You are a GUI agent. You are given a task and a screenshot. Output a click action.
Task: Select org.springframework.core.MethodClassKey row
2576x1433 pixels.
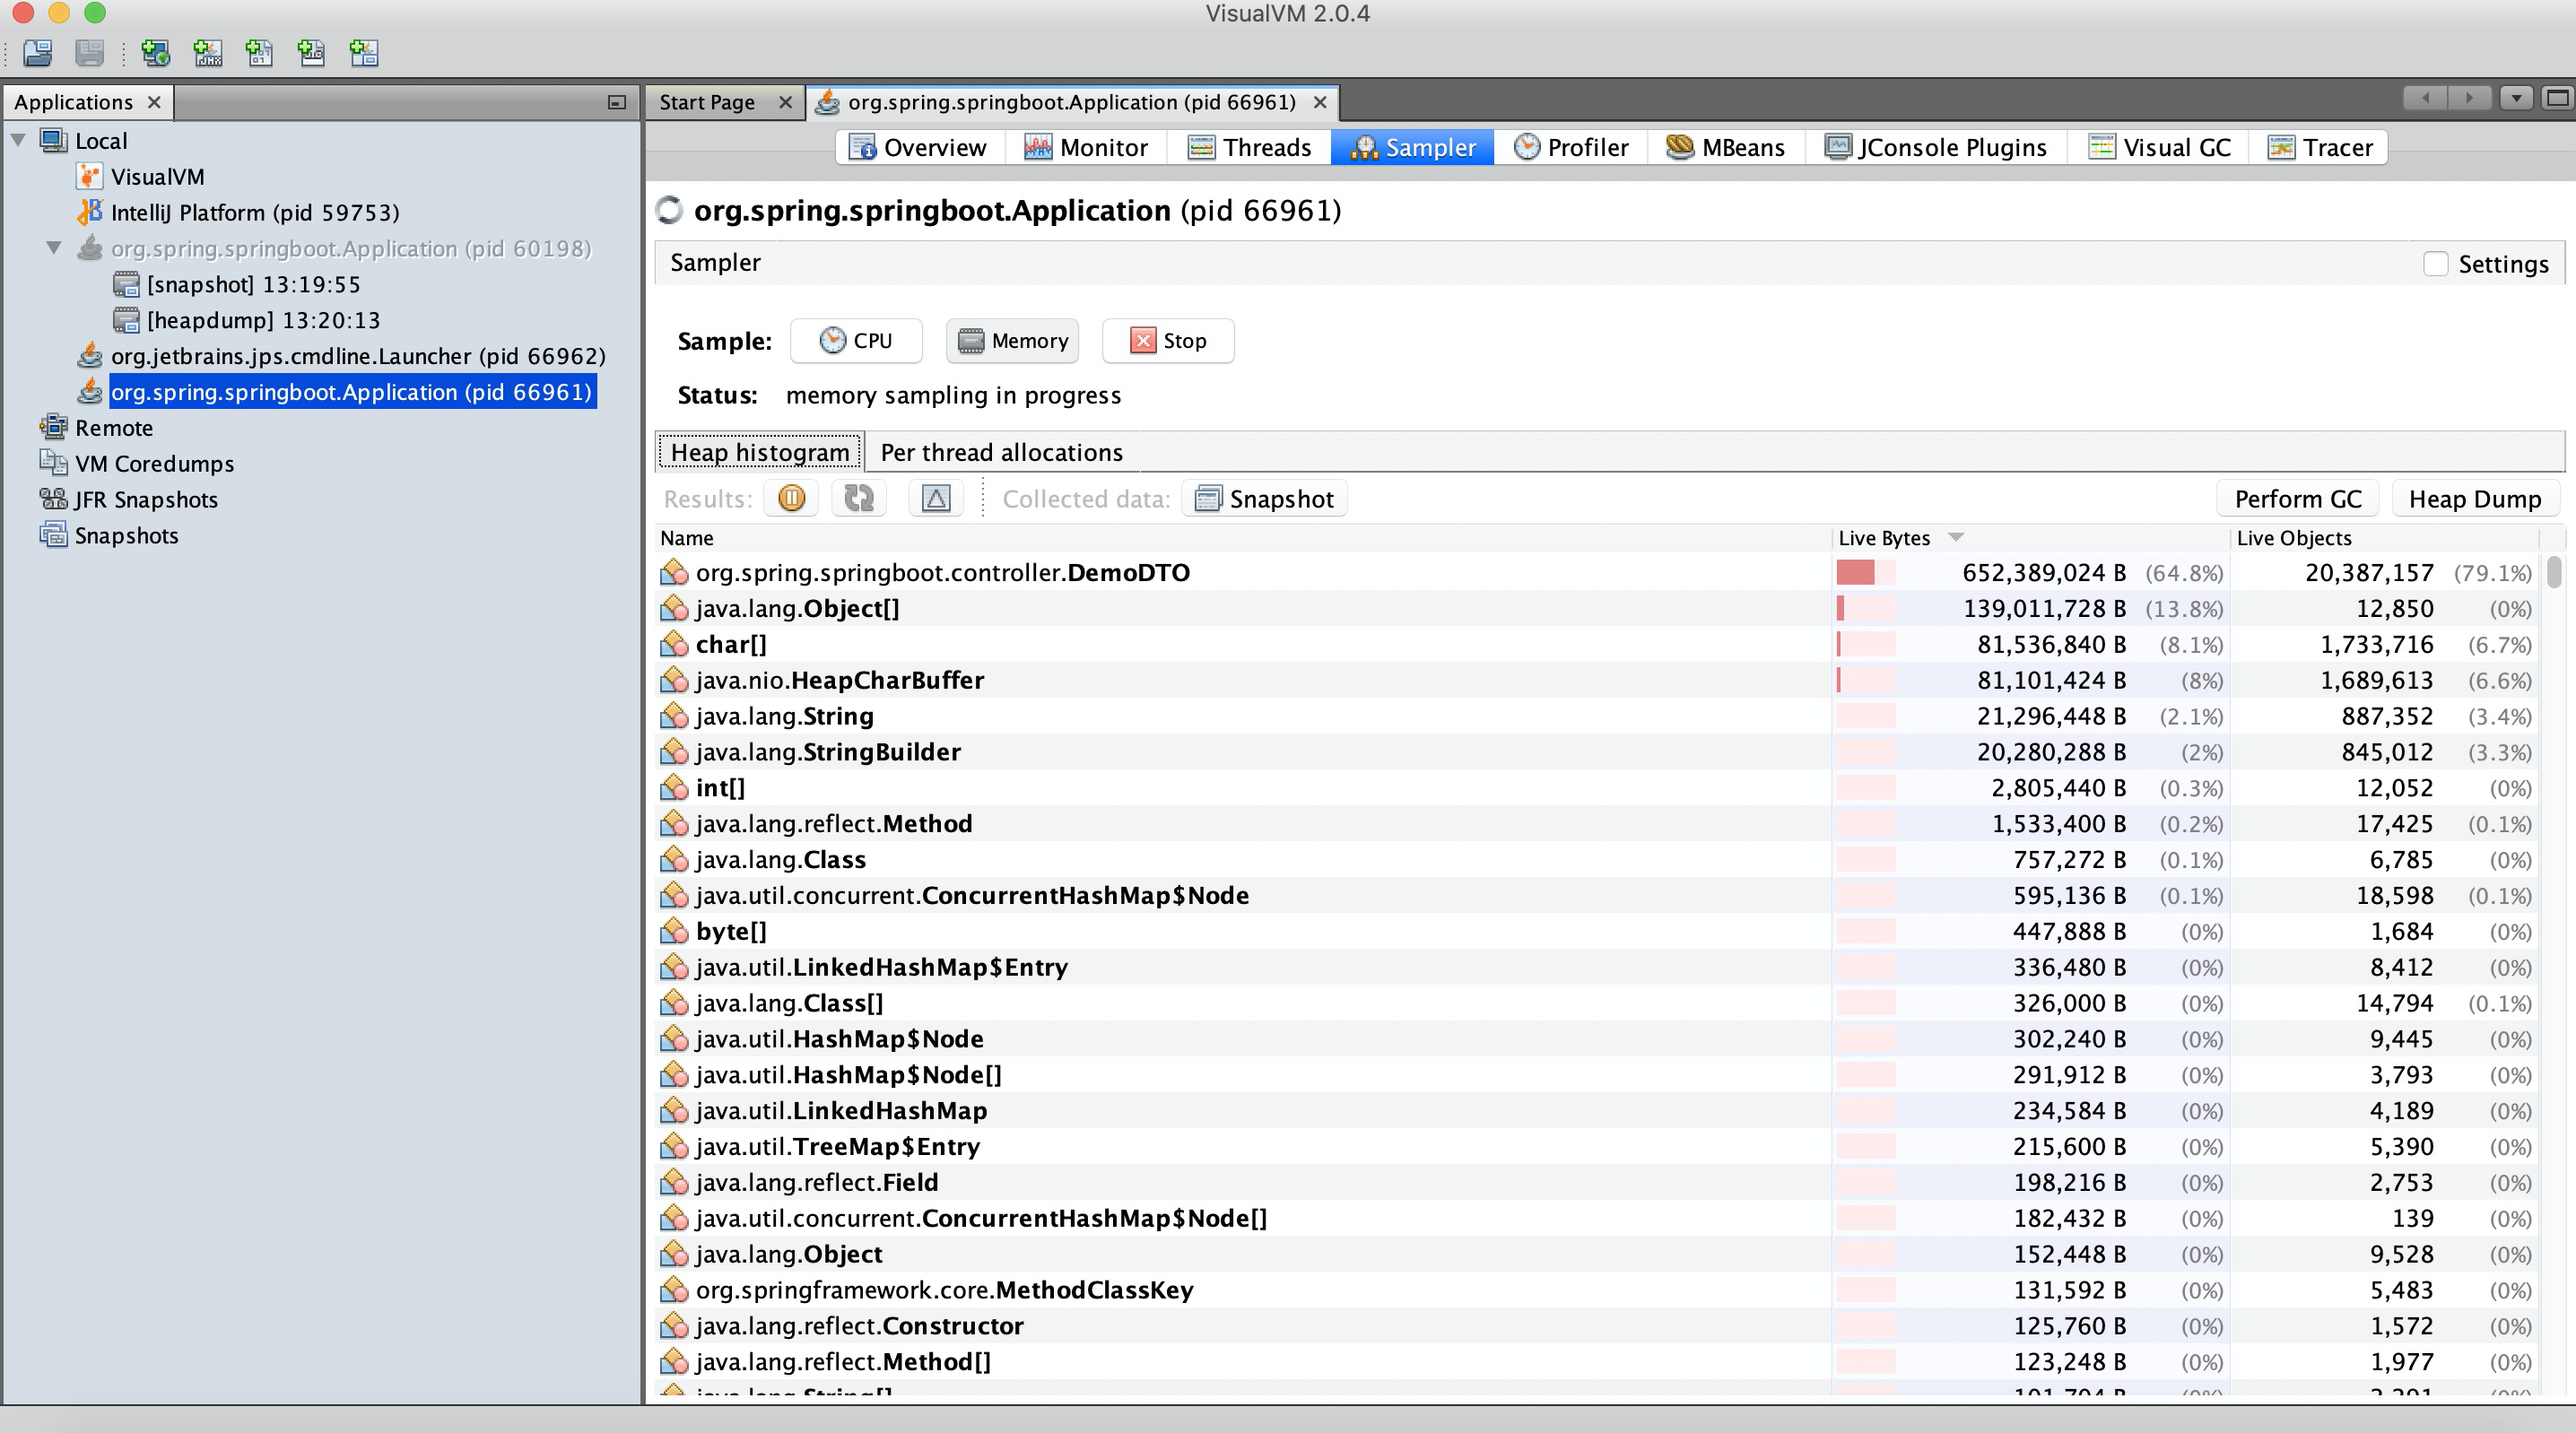pyautogui.click(x=1597, y=1290)
